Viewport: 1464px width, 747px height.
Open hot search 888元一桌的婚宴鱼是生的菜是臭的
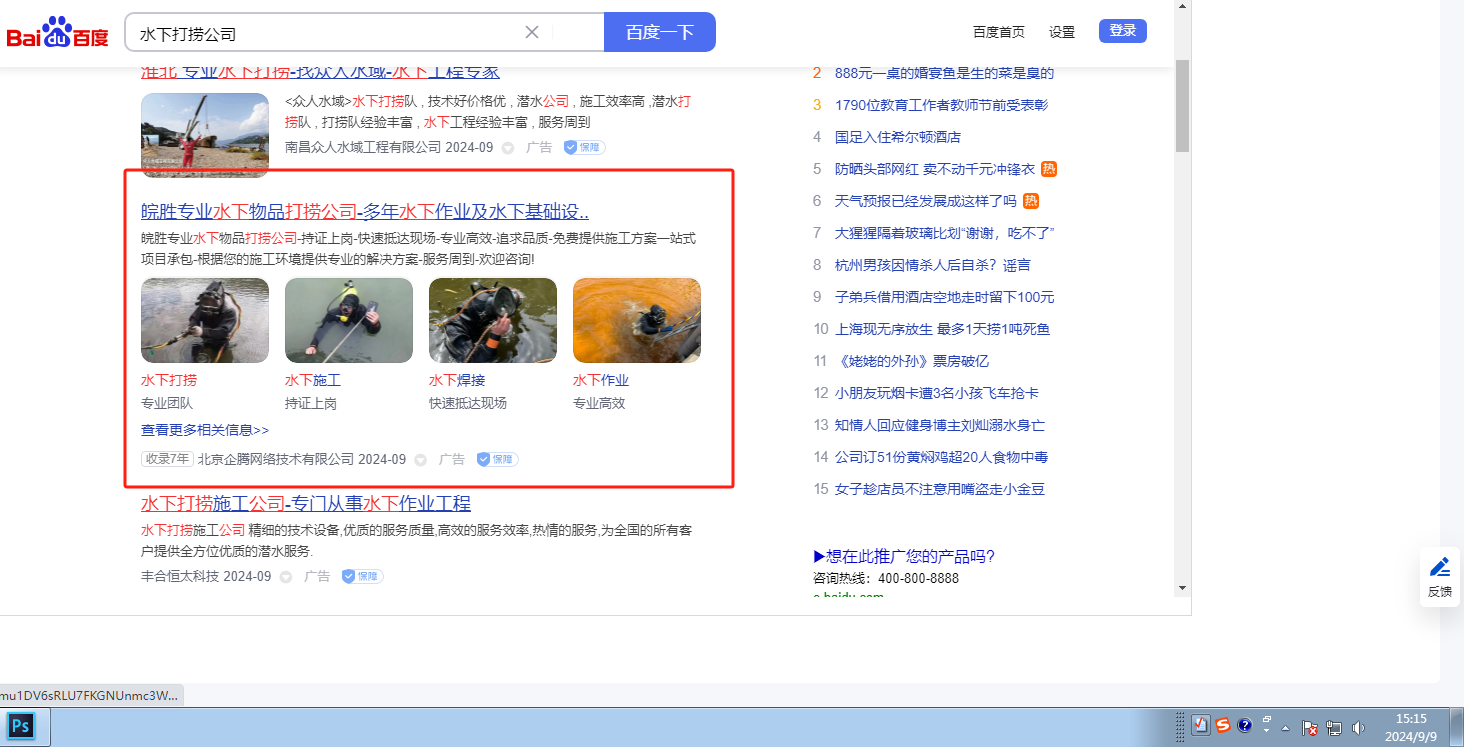pyautogui.click(x=944, y=73)
